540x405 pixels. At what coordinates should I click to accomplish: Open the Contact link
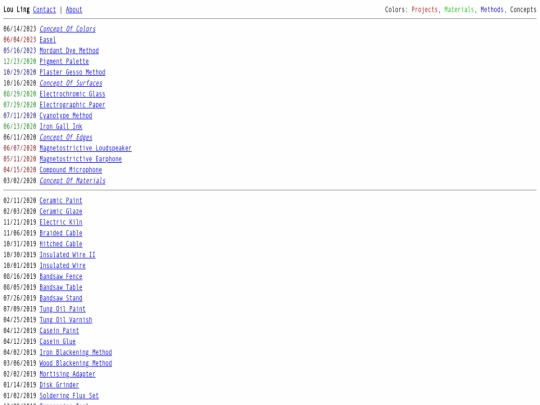[x=44, y=10]
